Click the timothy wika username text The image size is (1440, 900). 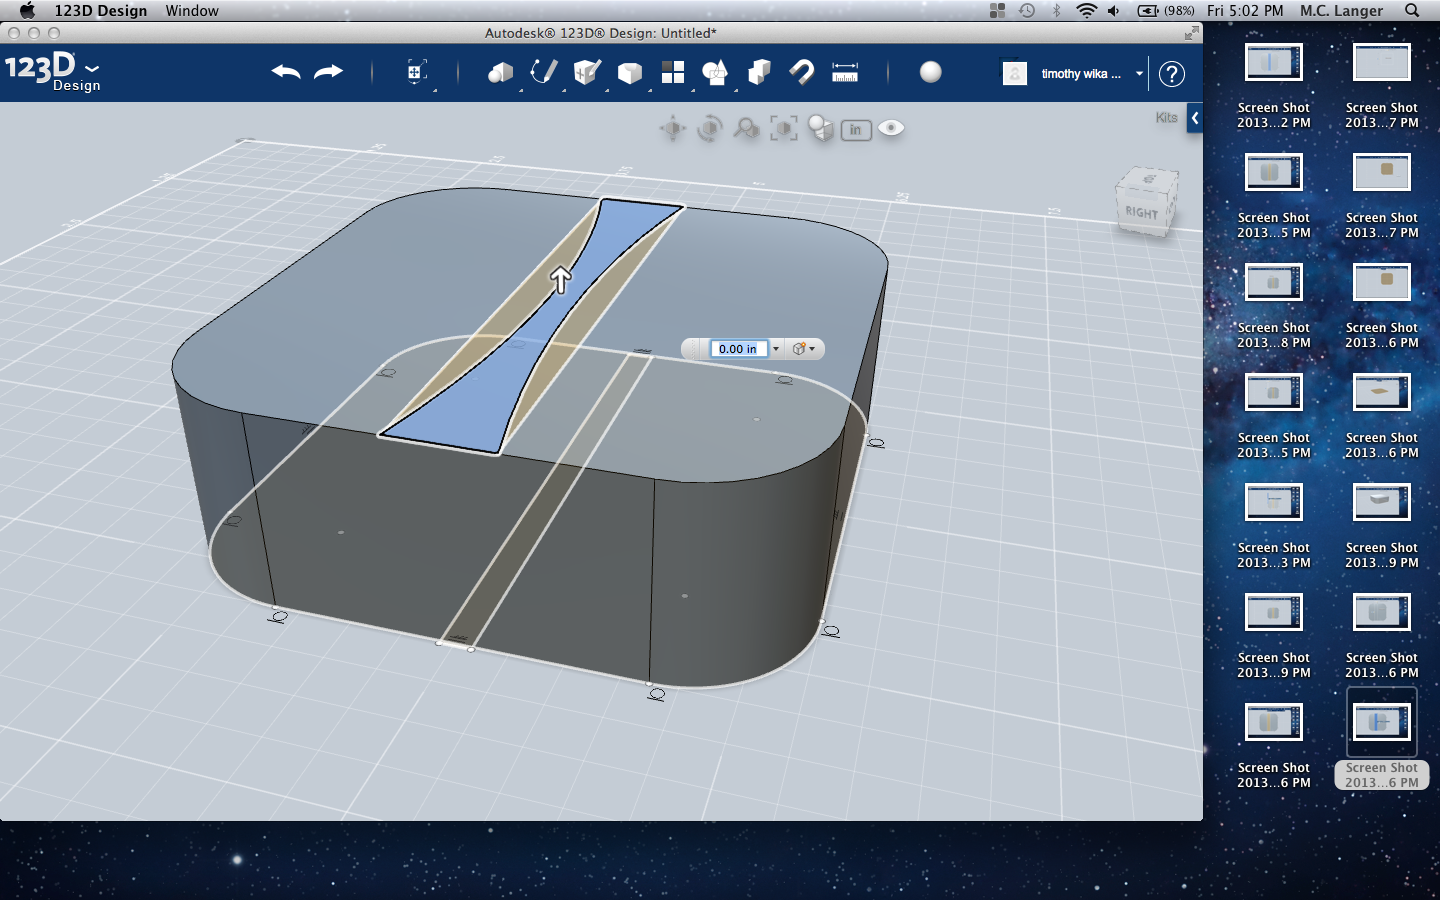[1081, 74]
